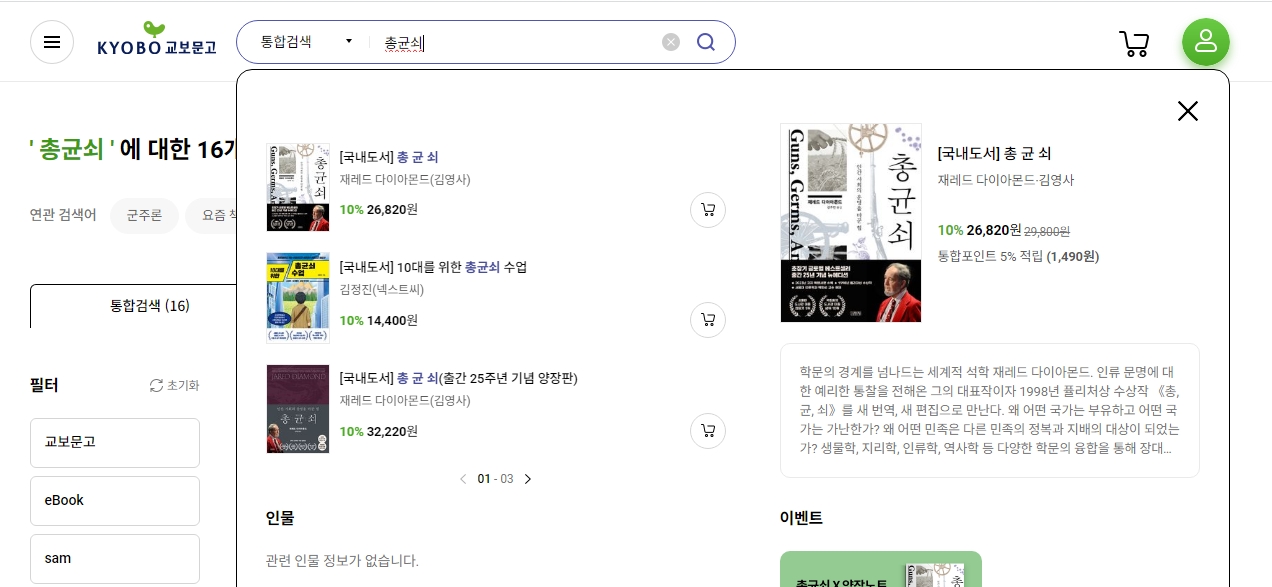Open the user profile icon
Image resolution: width=1272 pixels, height=587 pixels.
pyautogui.click(x=1206, y=42)
